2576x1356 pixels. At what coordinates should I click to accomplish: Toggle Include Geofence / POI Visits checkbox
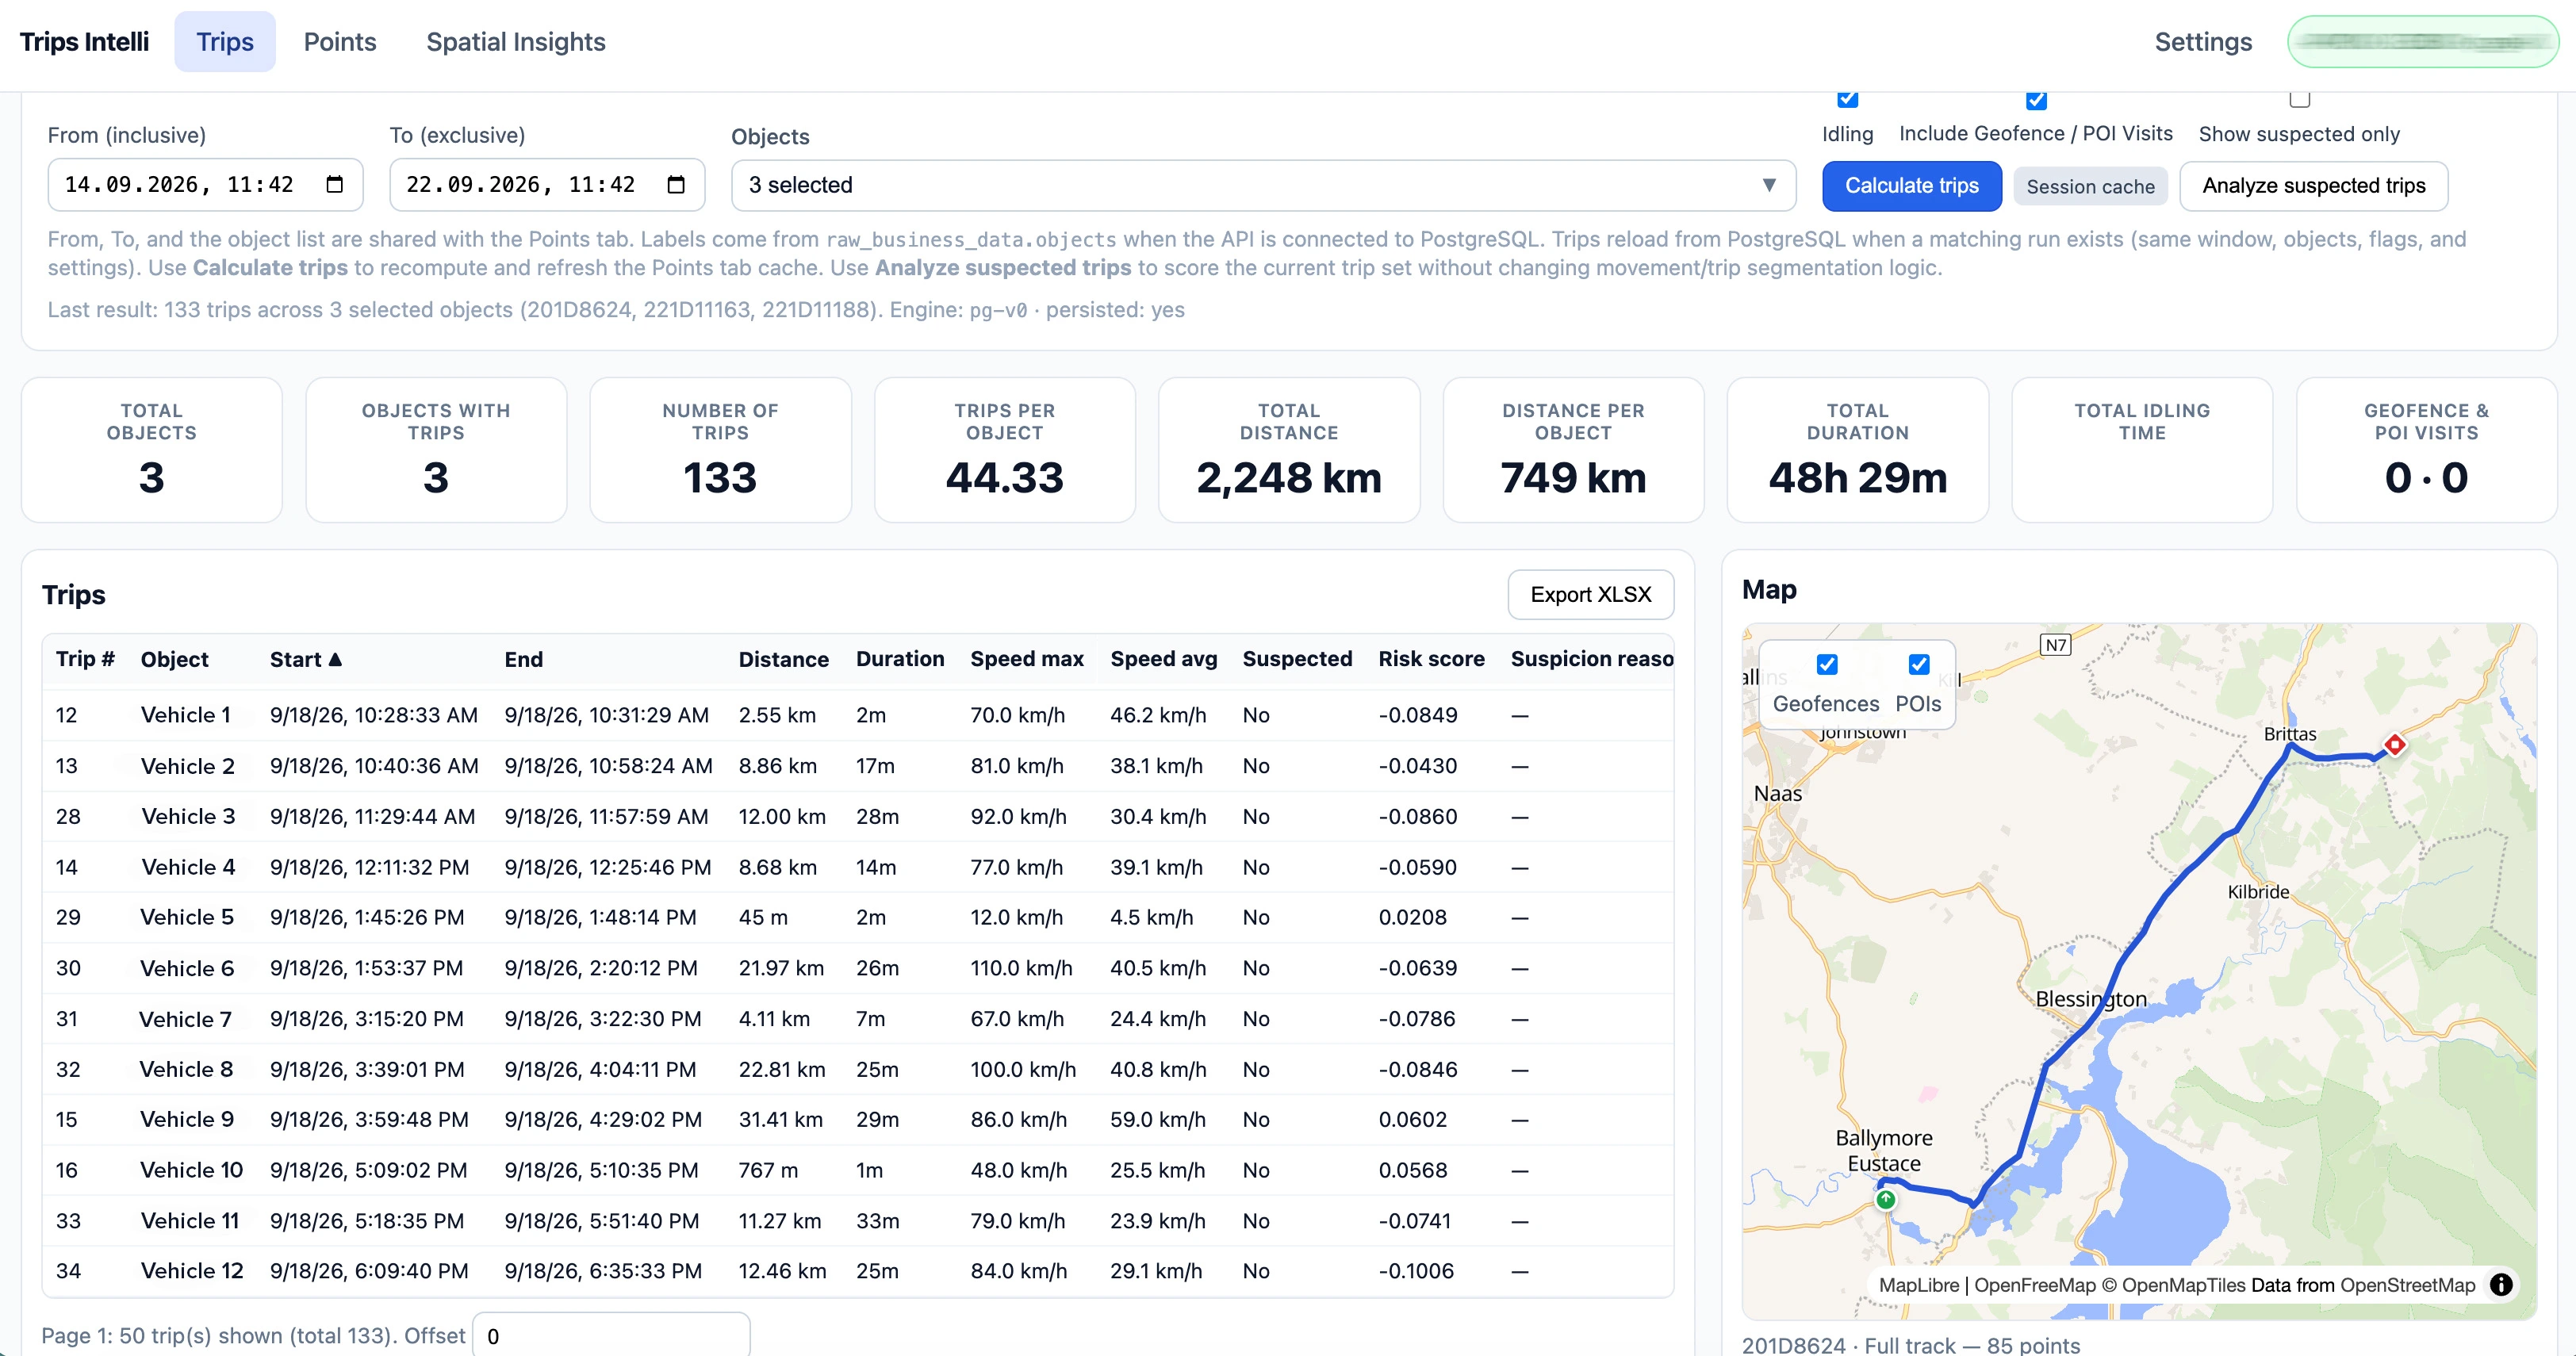coord(2035,99)
